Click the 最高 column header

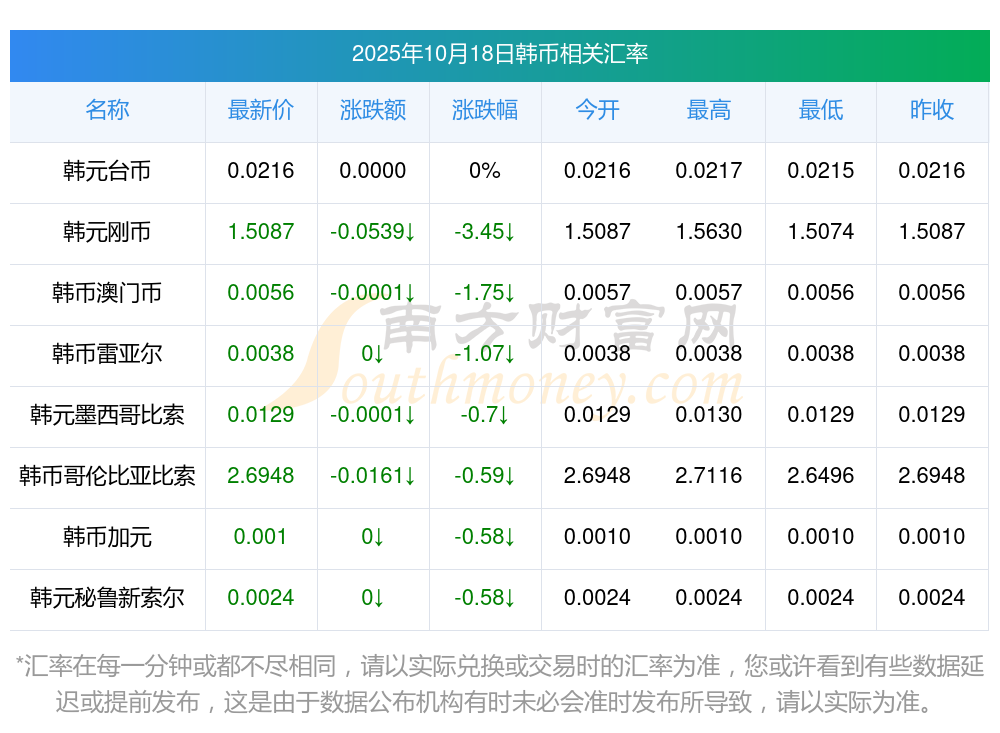click(x=709, y=110)
